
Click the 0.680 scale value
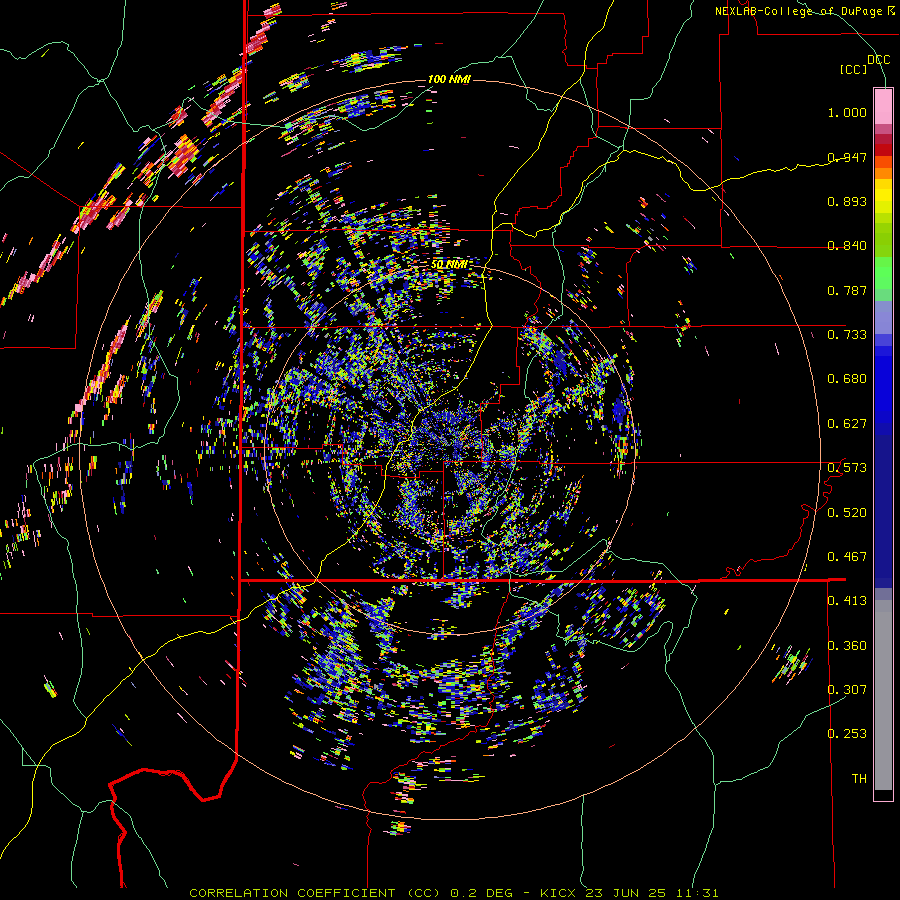pyautogui.click(x=847, y=379)
